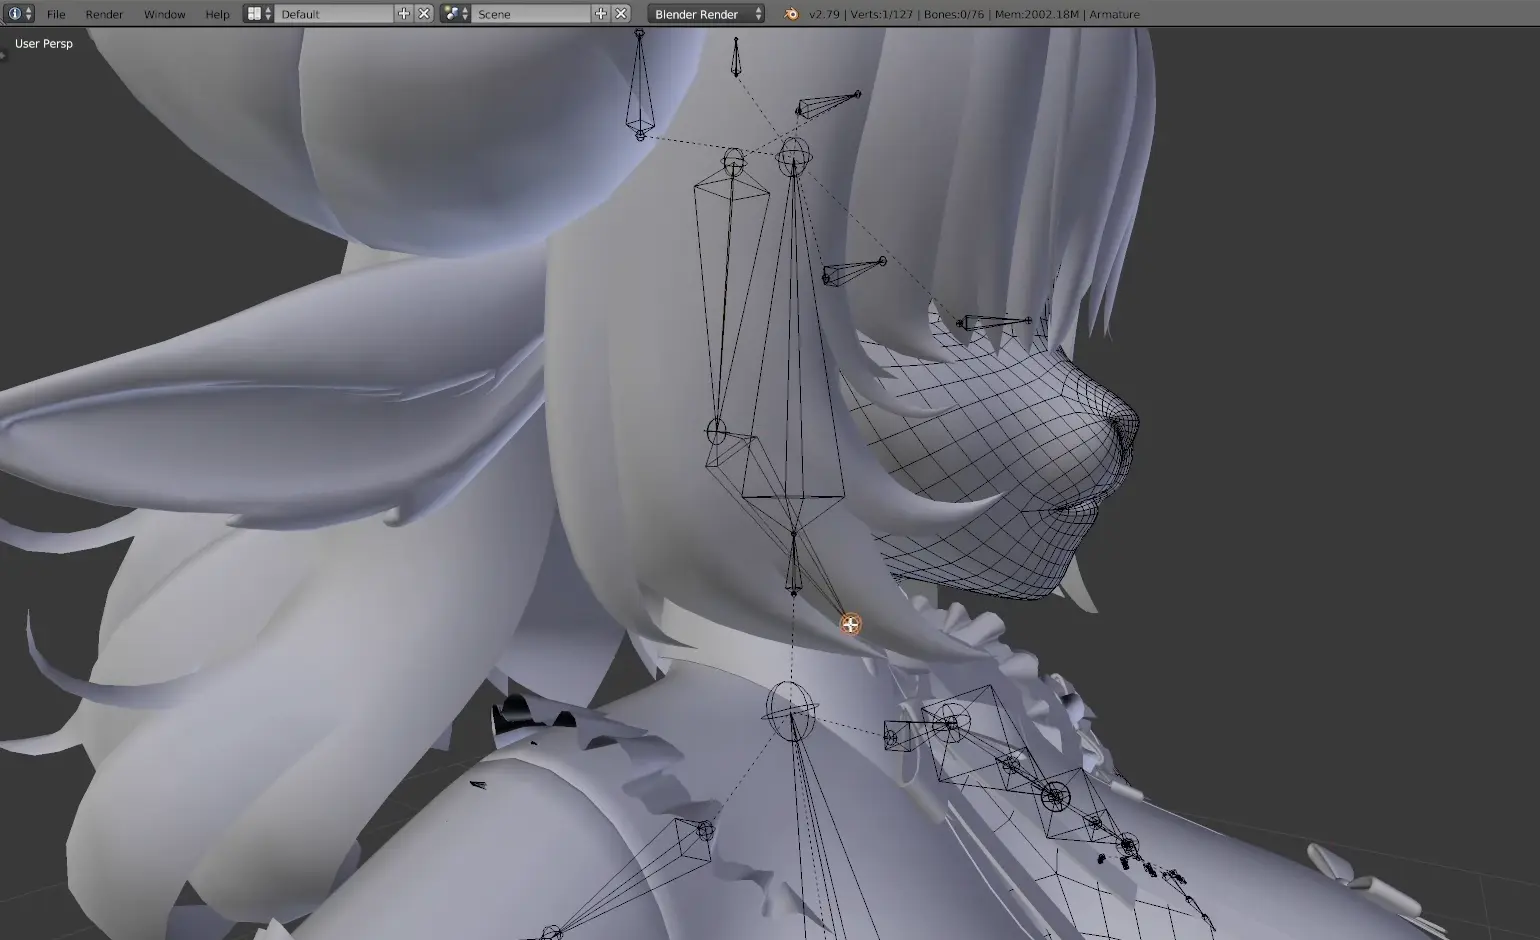
Task: Open the Render menu
Action: coord(104,14)
